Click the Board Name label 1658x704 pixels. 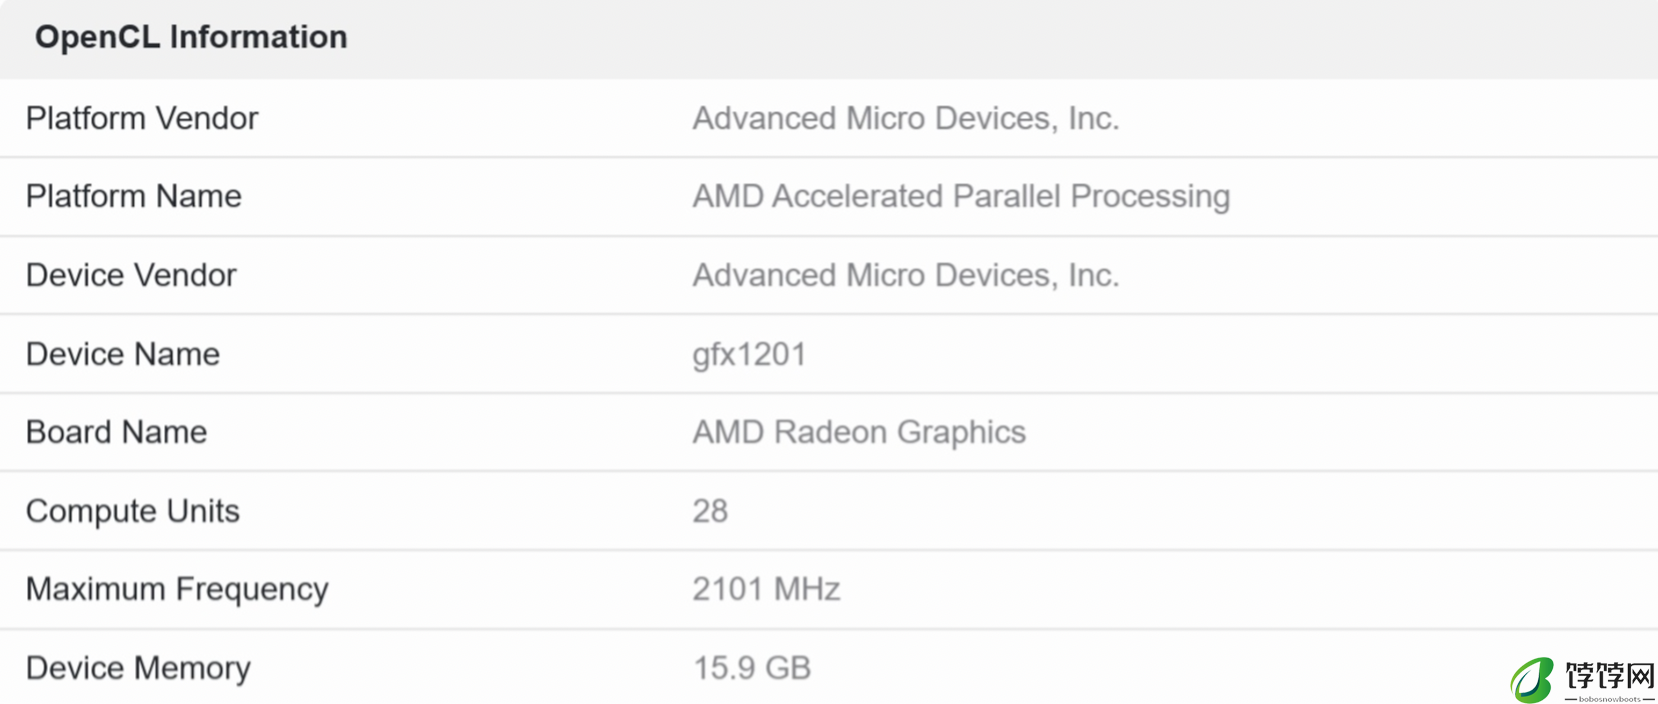click(x=117, y=432)
